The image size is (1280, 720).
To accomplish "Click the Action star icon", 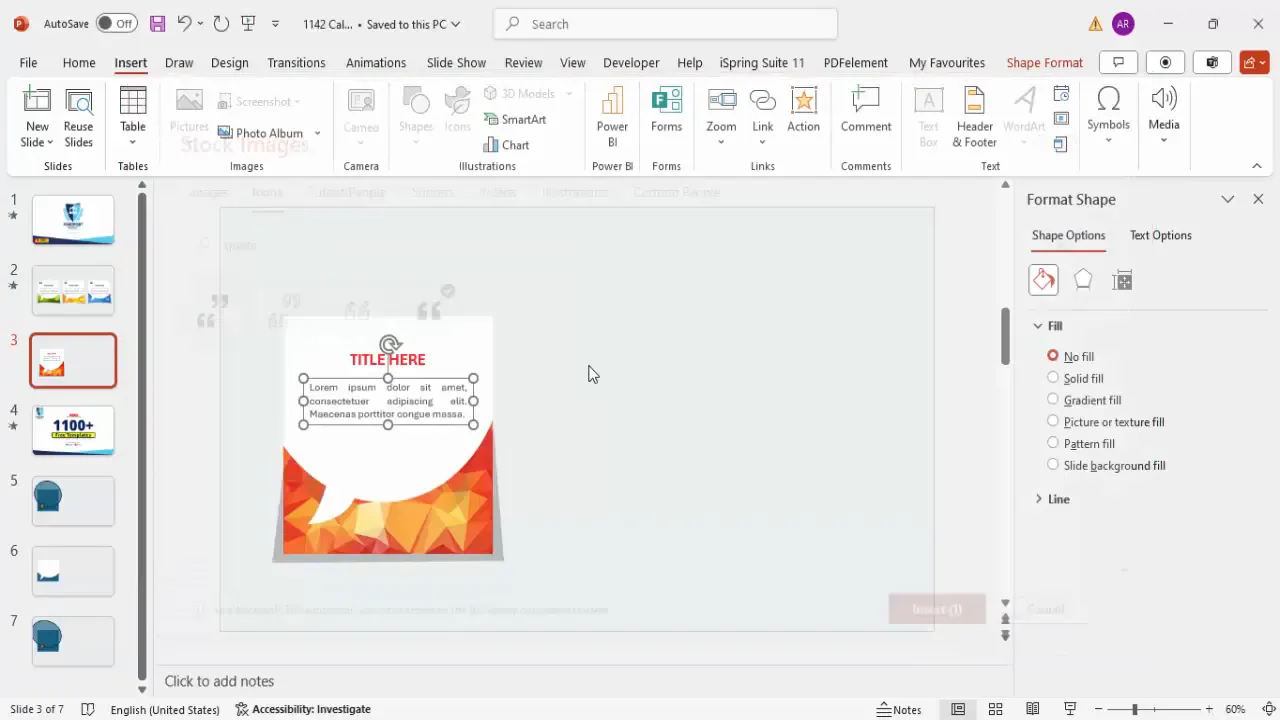I will (803, 101).
